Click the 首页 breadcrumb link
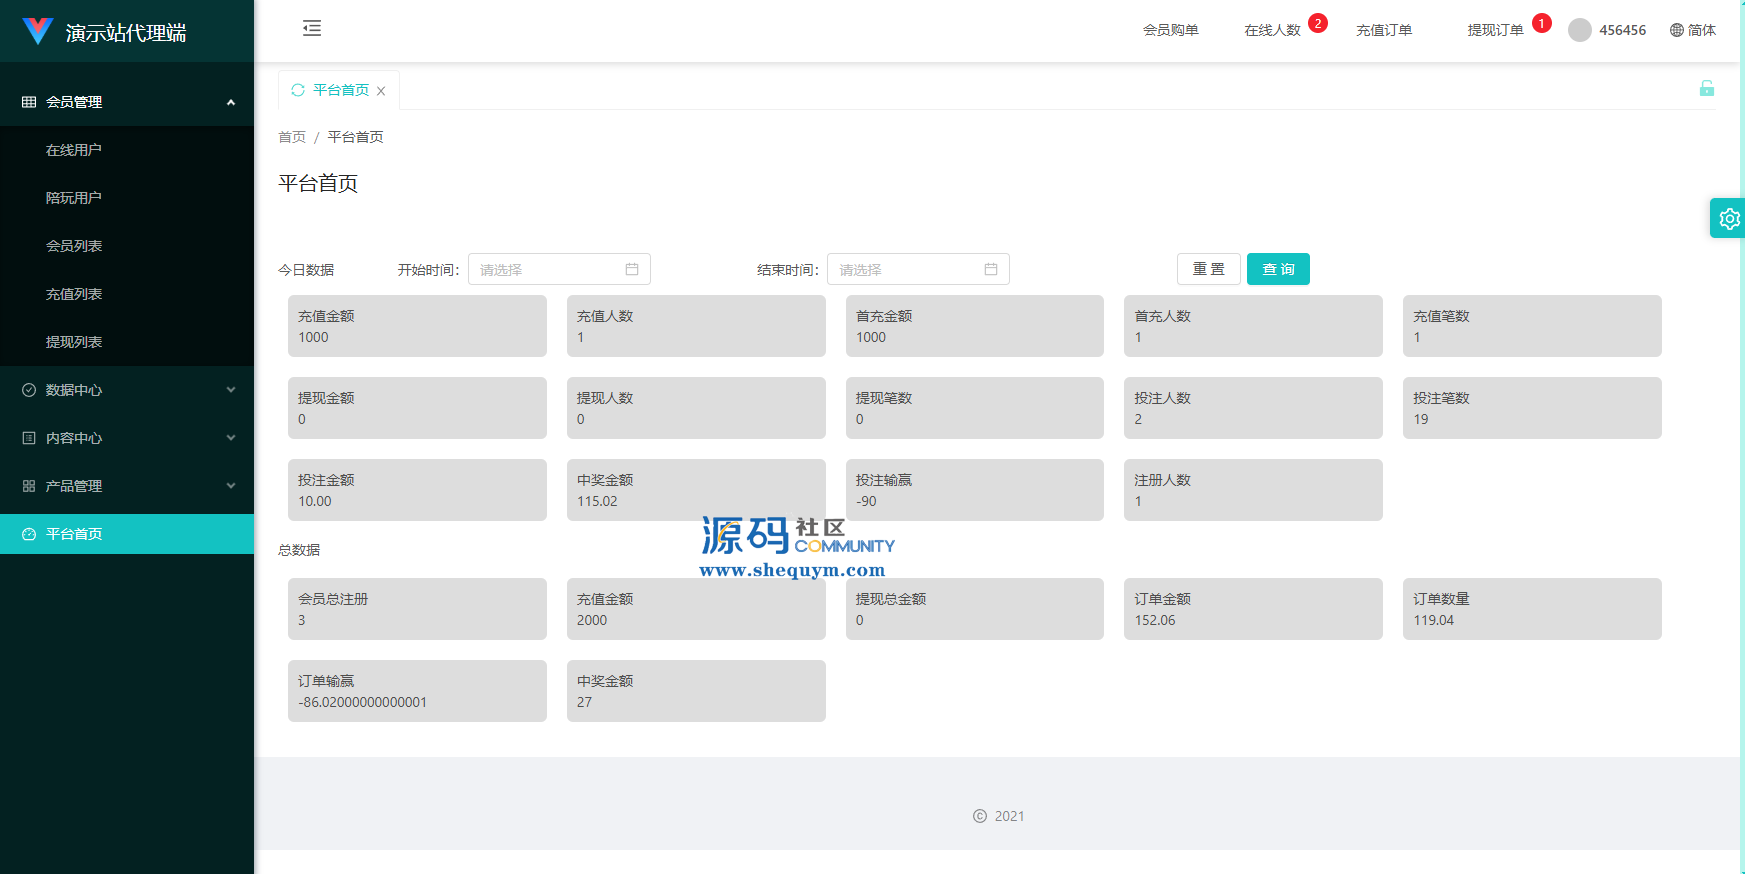This screenshot has height=874, width=1745. [x=292, y=137]
